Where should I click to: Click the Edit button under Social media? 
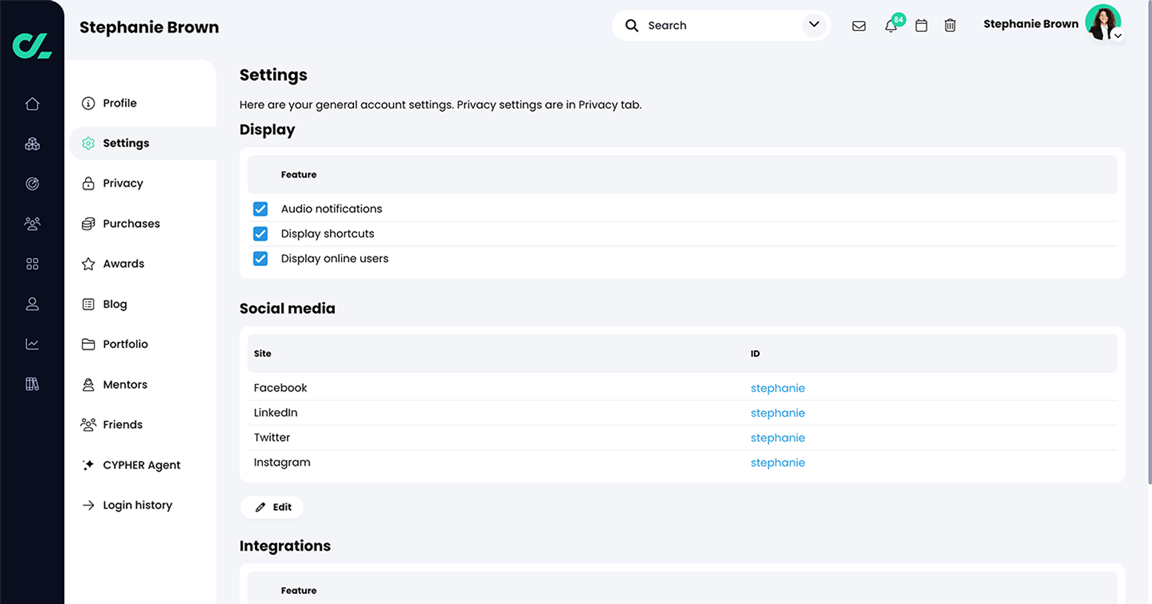pyautogui.click(x=271, y=507)
